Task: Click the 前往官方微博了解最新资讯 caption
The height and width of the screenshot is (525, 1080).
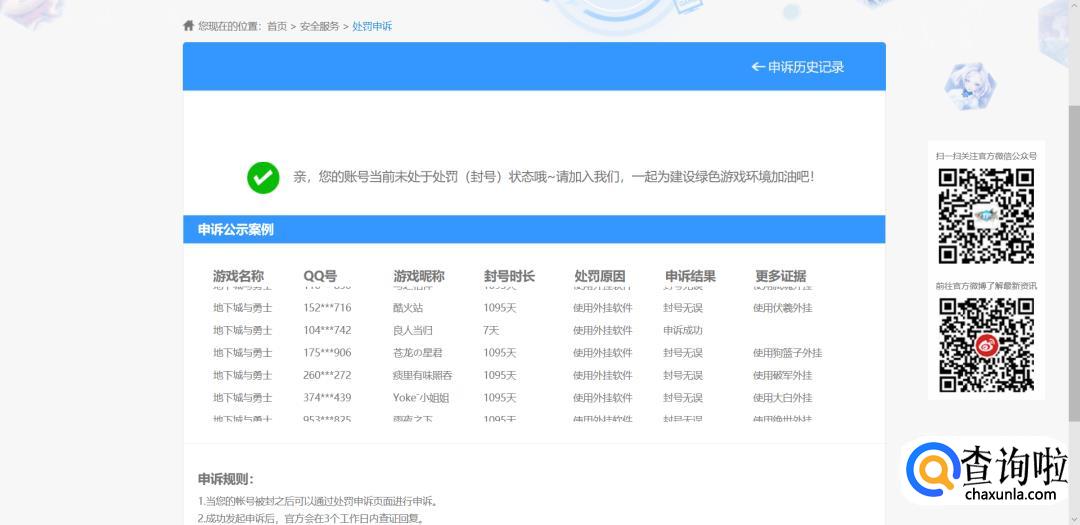Action: point(986,286)
